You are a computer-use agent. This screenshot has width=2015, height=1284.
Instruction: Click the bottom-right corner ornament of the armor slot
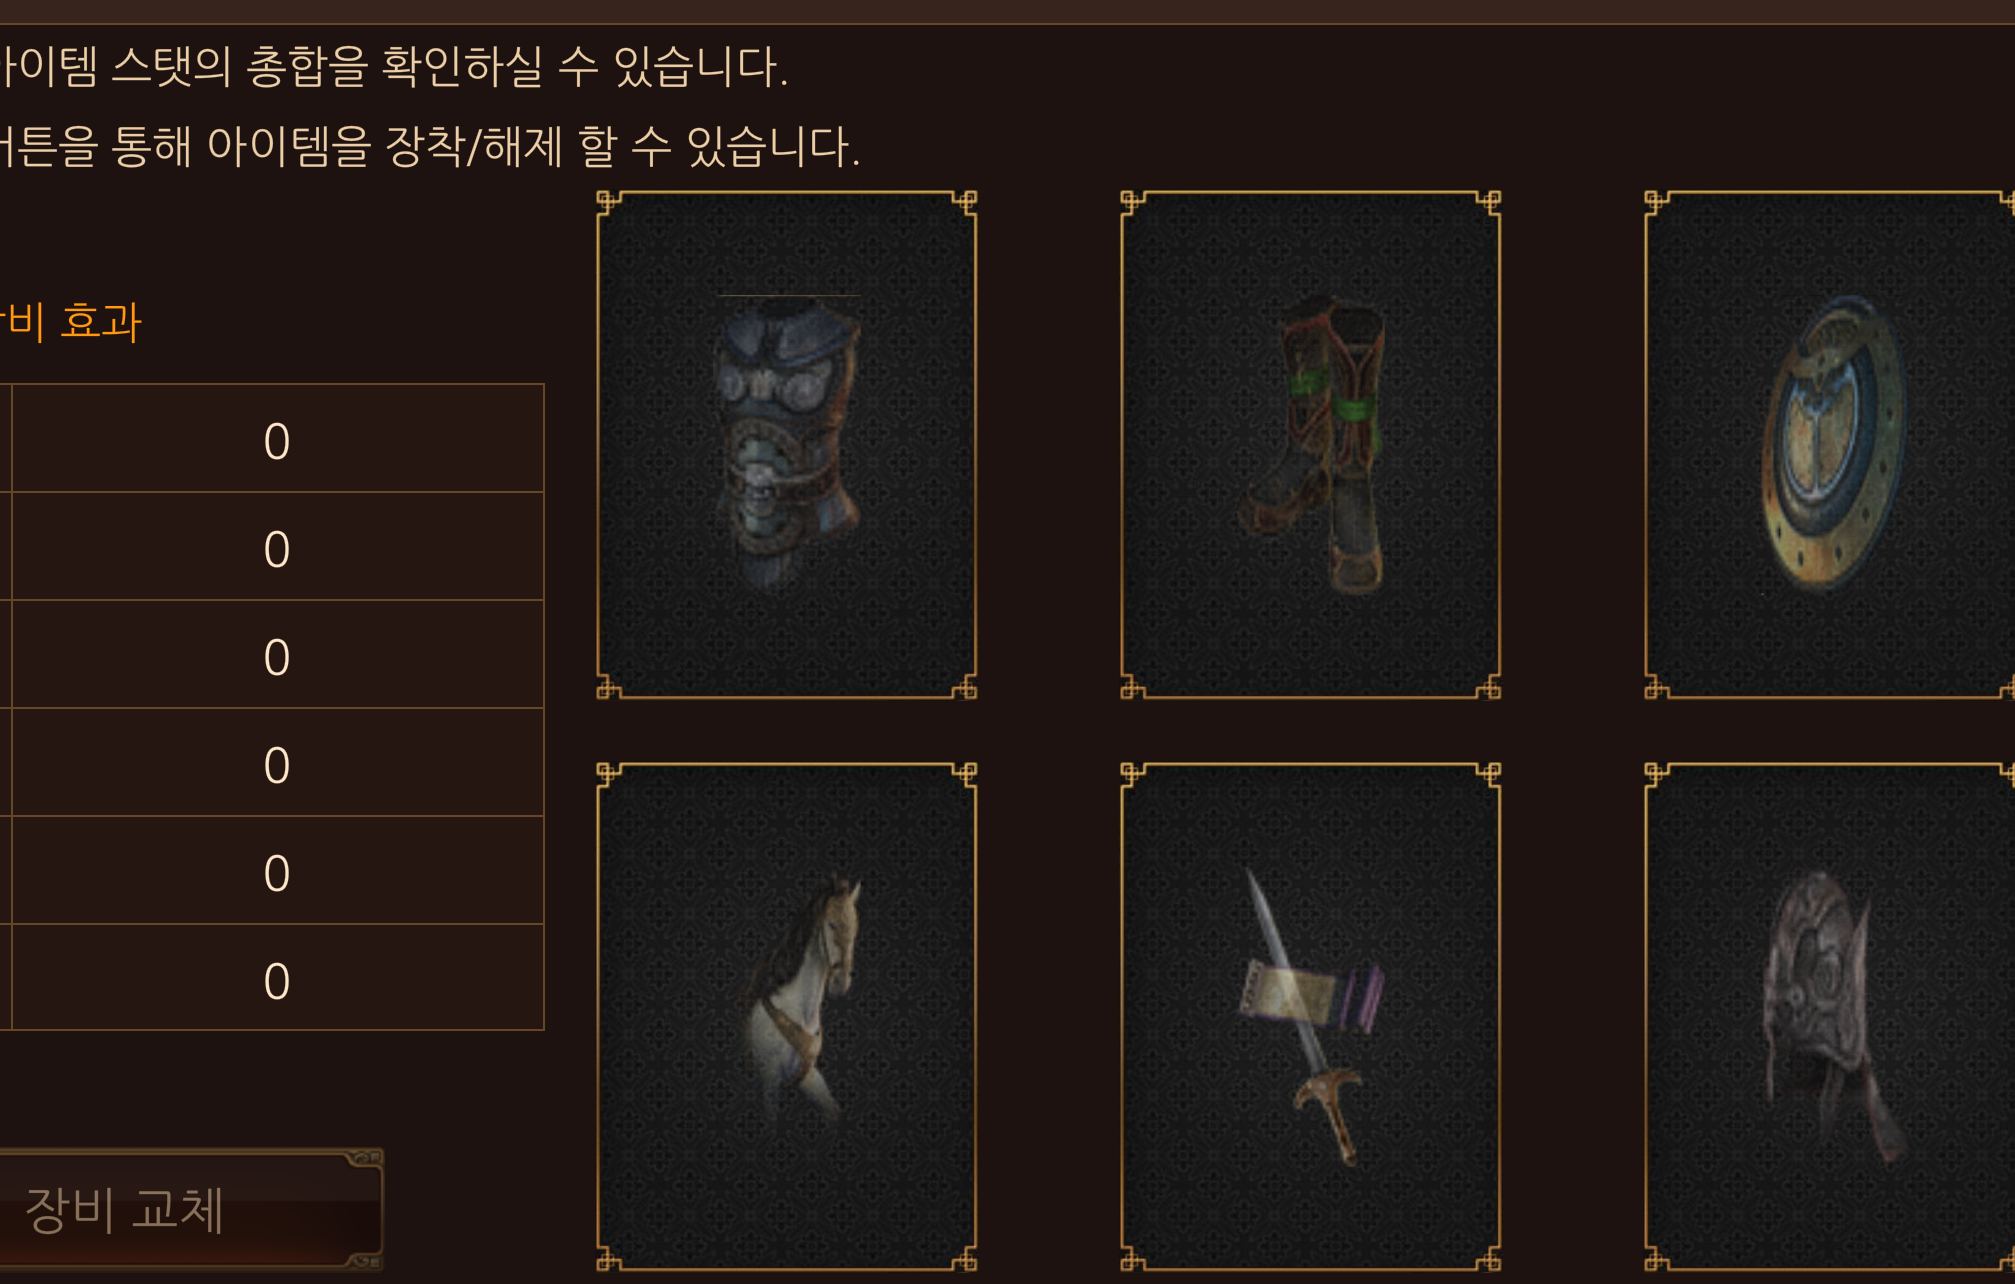pos(964,688)
